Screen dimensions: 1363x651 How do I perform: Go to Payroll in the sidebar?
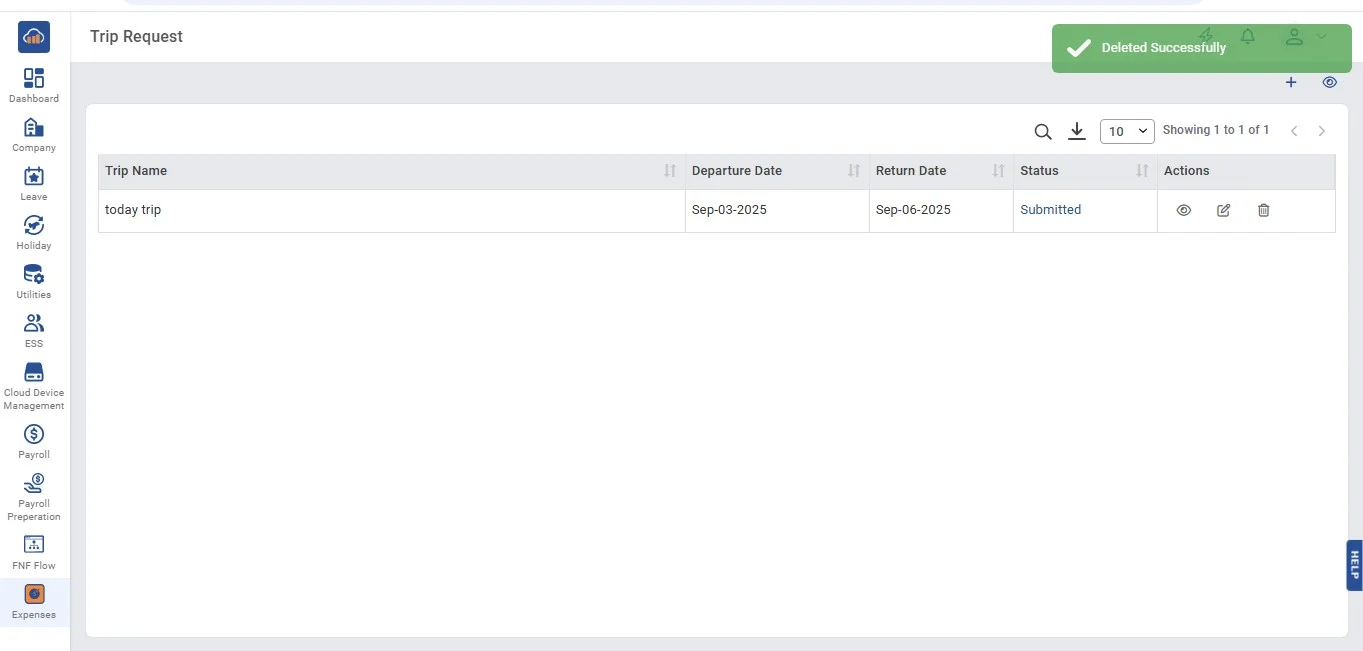[x=34, y=440]
